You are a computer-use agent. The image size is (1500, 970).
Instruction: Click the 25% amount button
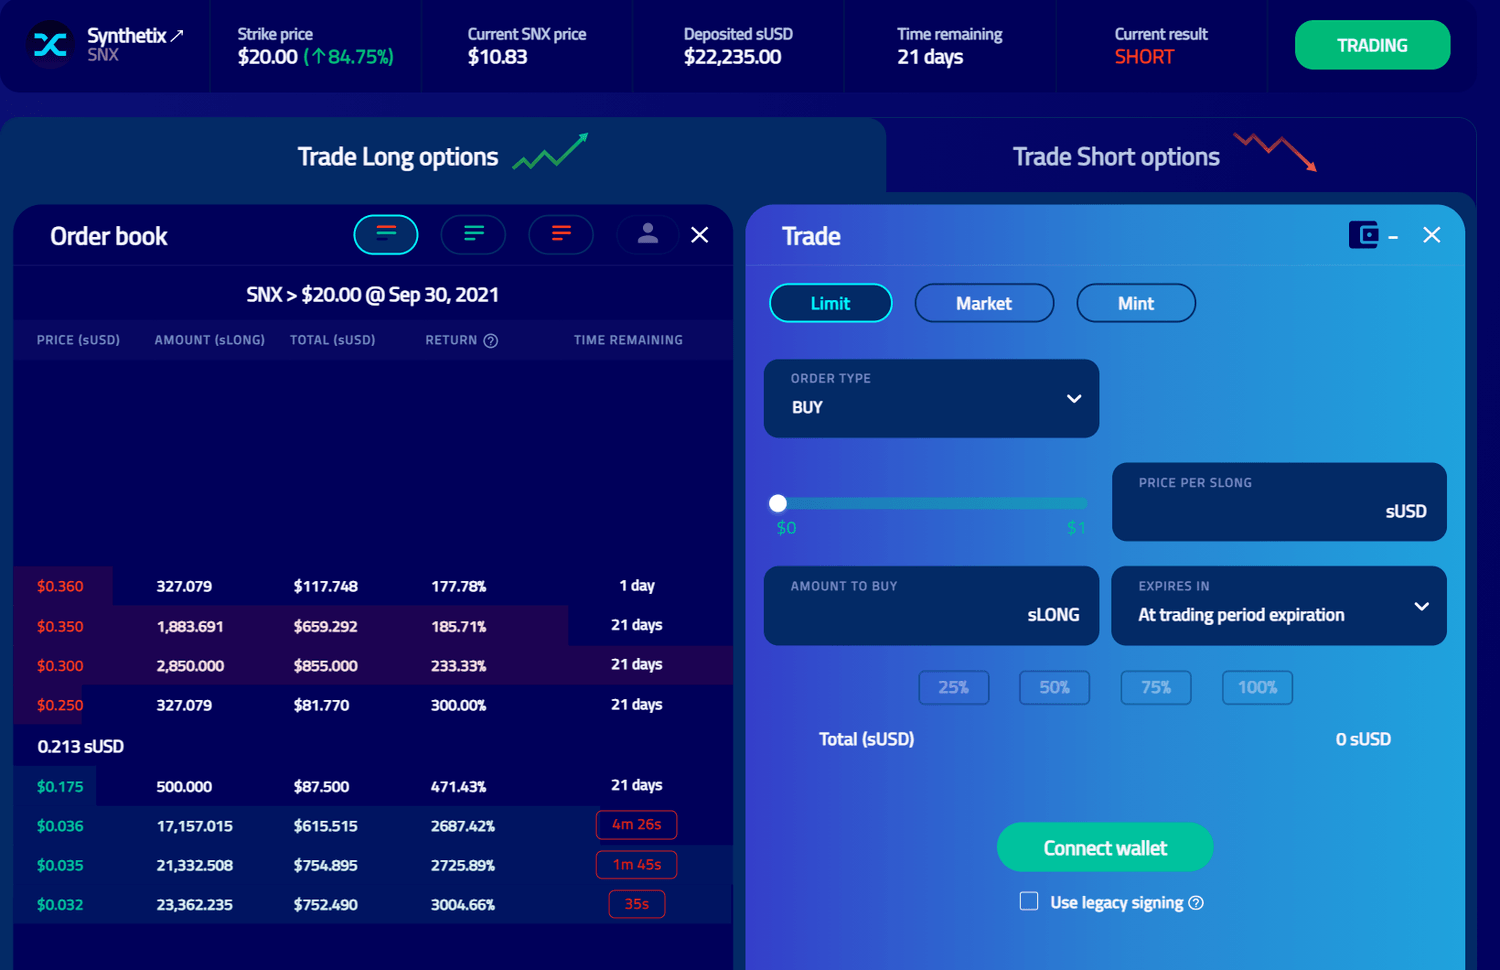point(954,687)
